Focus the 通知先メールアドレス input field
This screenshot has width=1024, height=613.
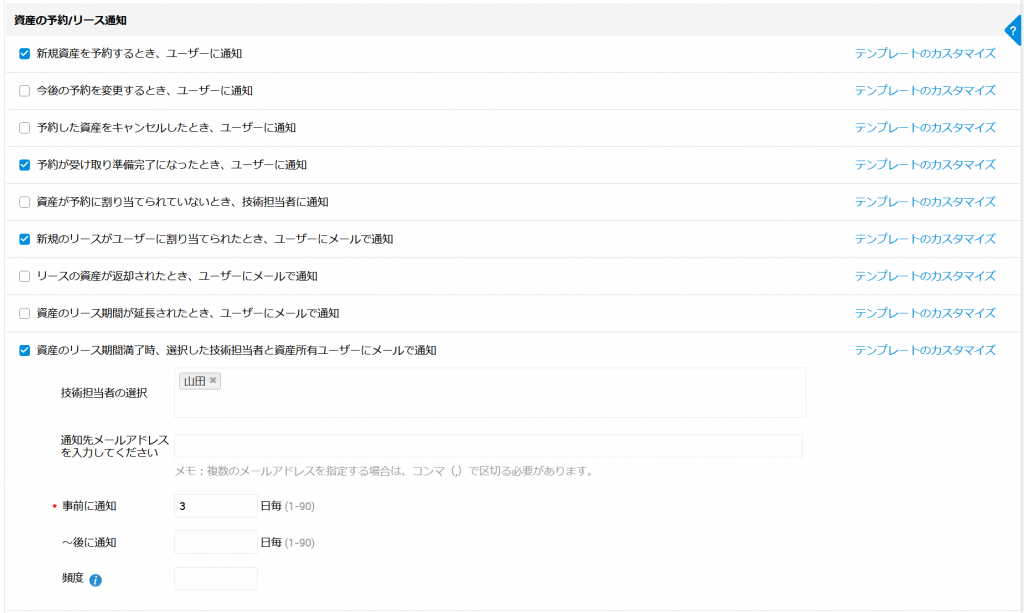click(x=488, y=446)
